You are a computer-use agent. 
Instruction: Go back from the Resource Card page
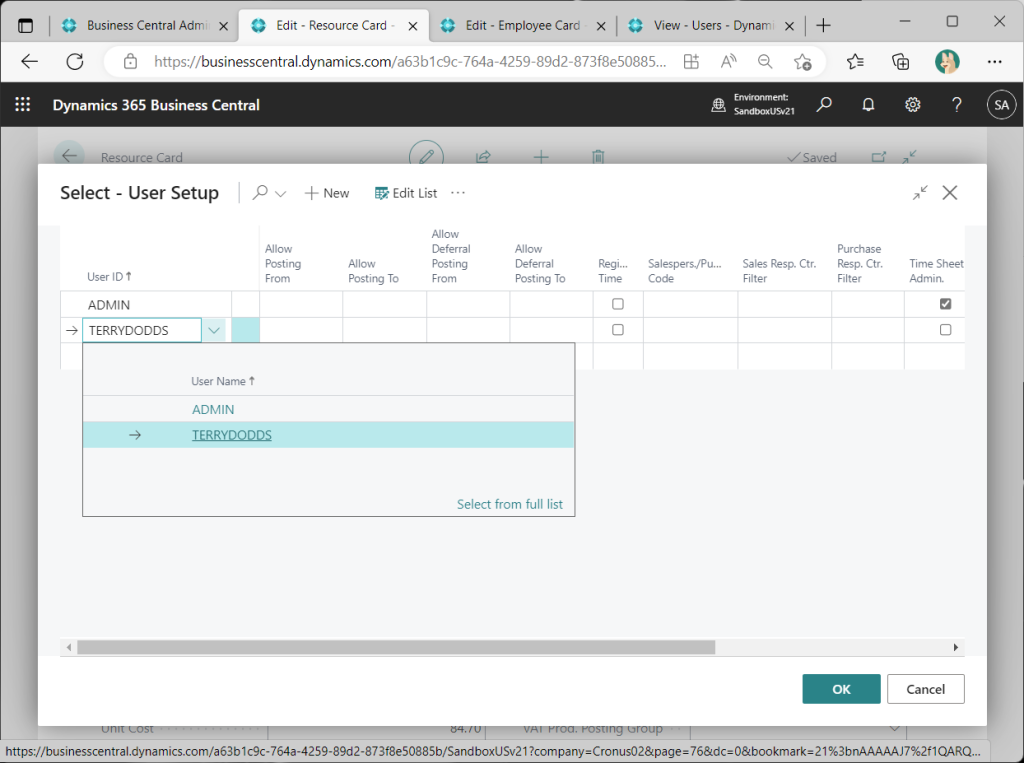point(69,156)
